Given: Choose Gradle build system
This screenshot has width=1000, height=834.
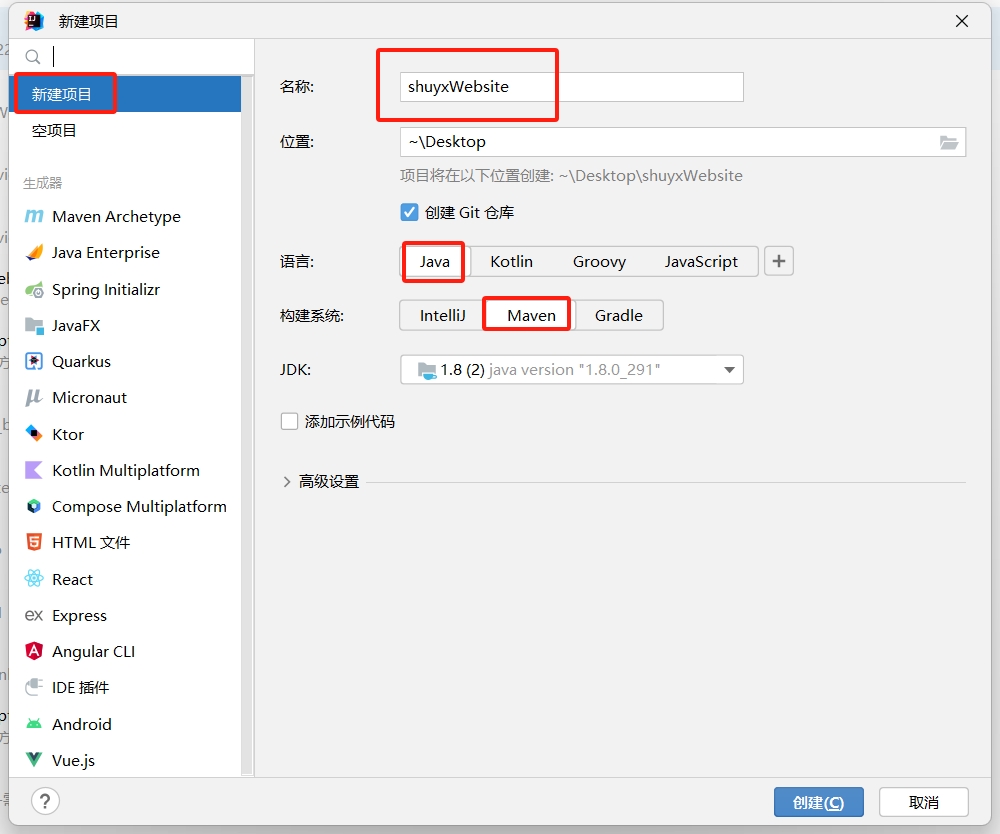Looking at the screenshot, I should (619, 316).
